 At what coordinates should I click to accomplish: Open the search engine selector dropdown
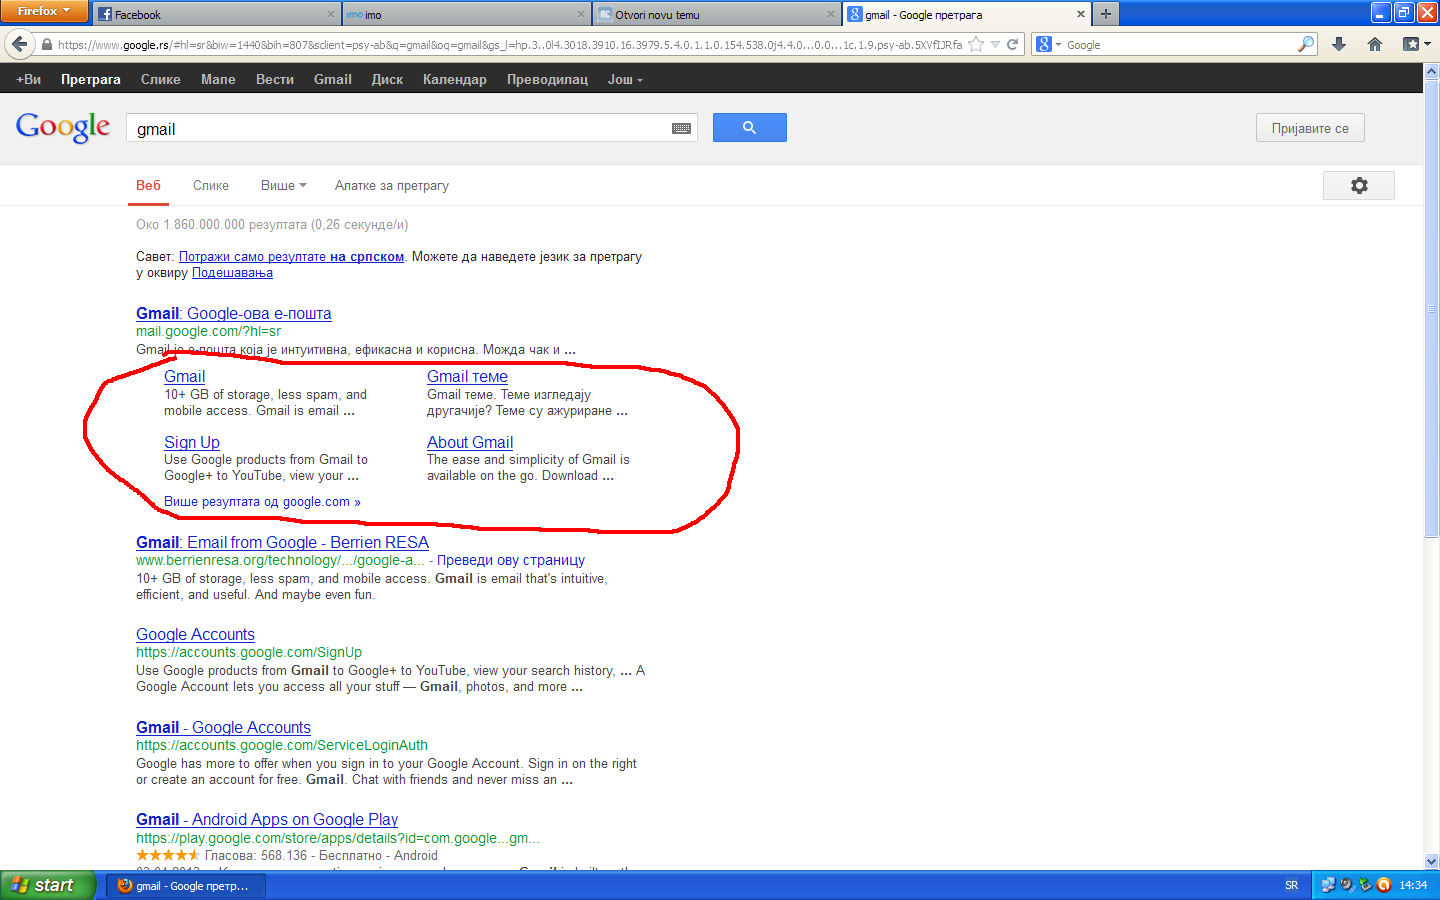point(1047,44)
